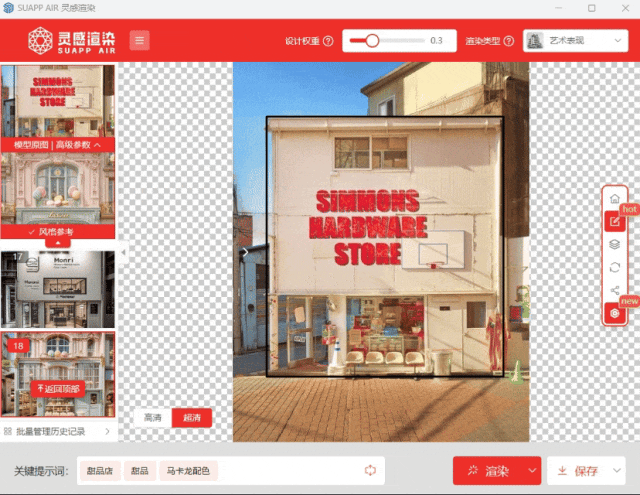The width and height of the screenshot is (640, 495).
Task: Click the refresh keywords icon in prompt bar
Action: [370, 470]
